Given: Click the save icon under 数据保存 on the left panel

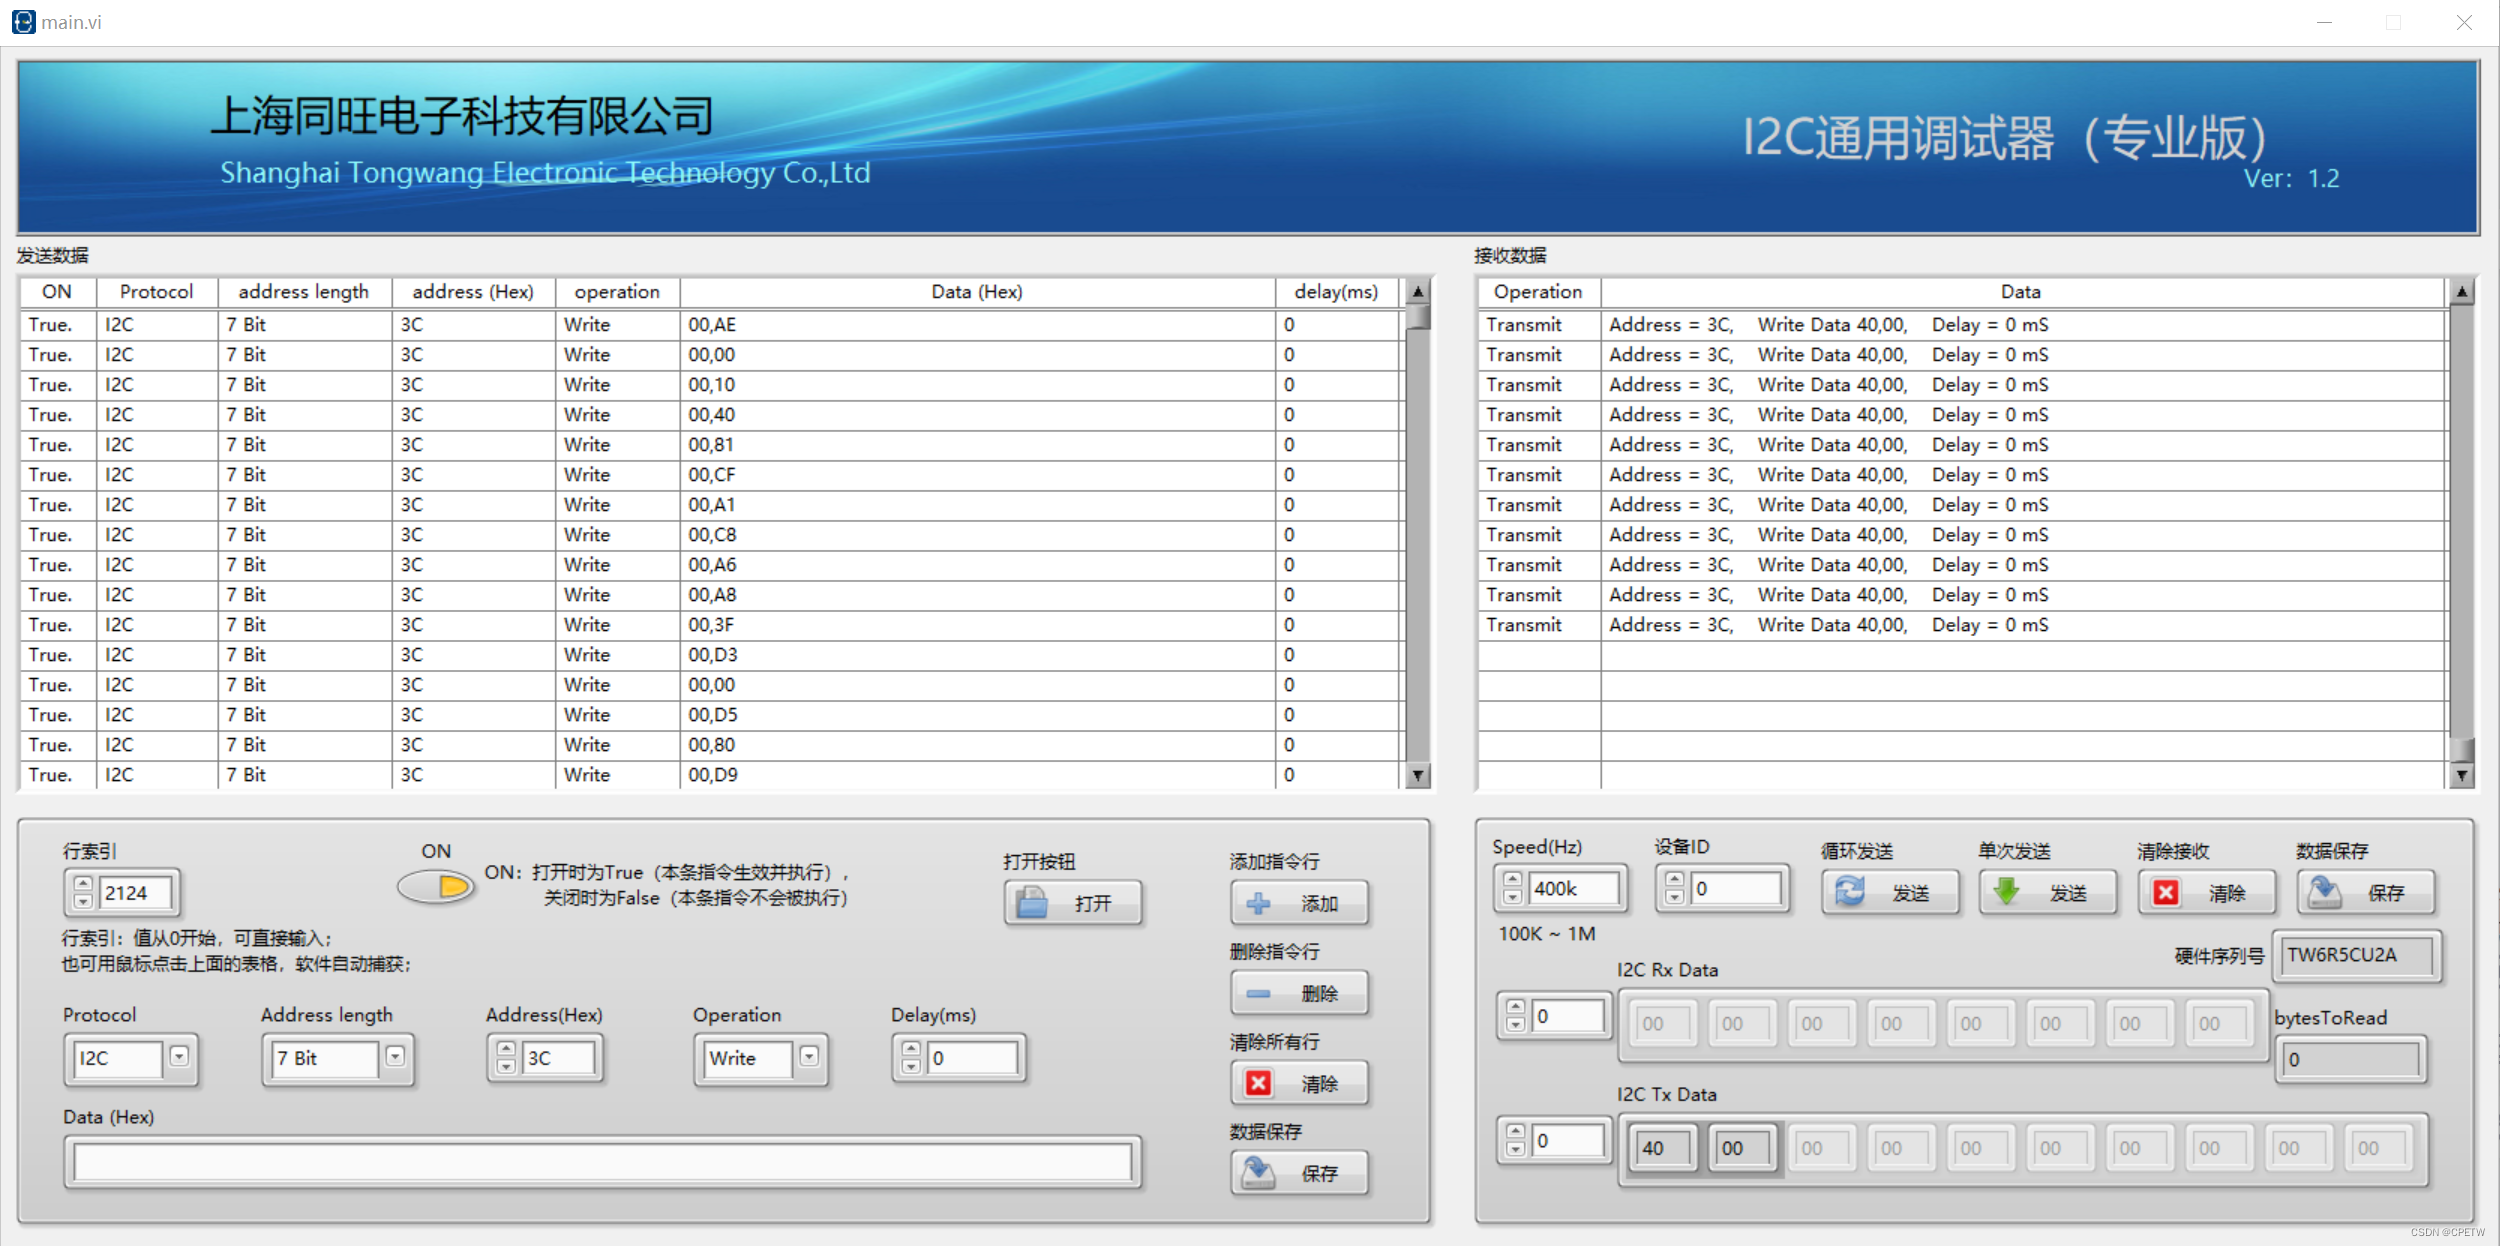Looking at the screenshot, I should 1258,1172.
